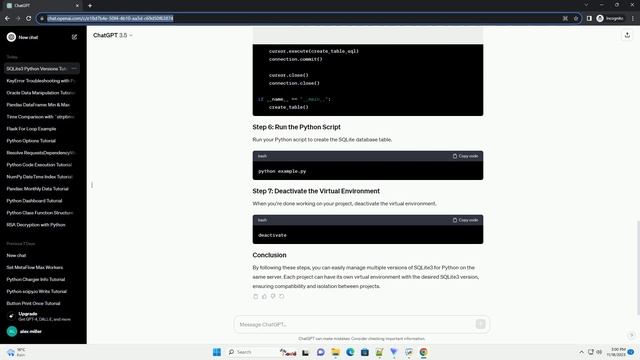Open Time Comparison with strptime chat

tap(42, 117)
